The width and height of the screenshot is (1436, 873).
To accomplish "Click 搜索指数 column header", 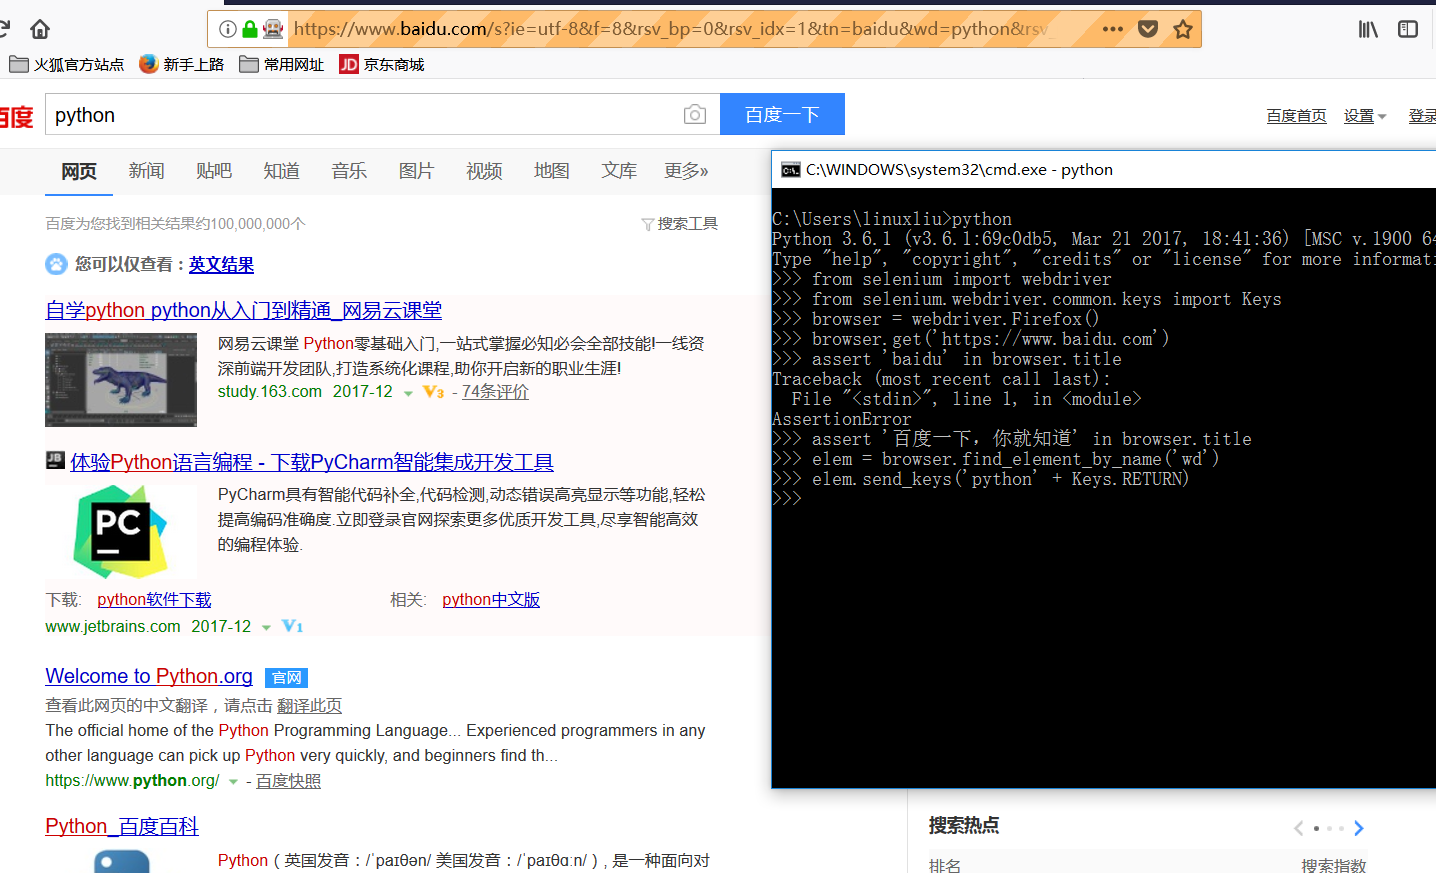I will pos(1333,865).
